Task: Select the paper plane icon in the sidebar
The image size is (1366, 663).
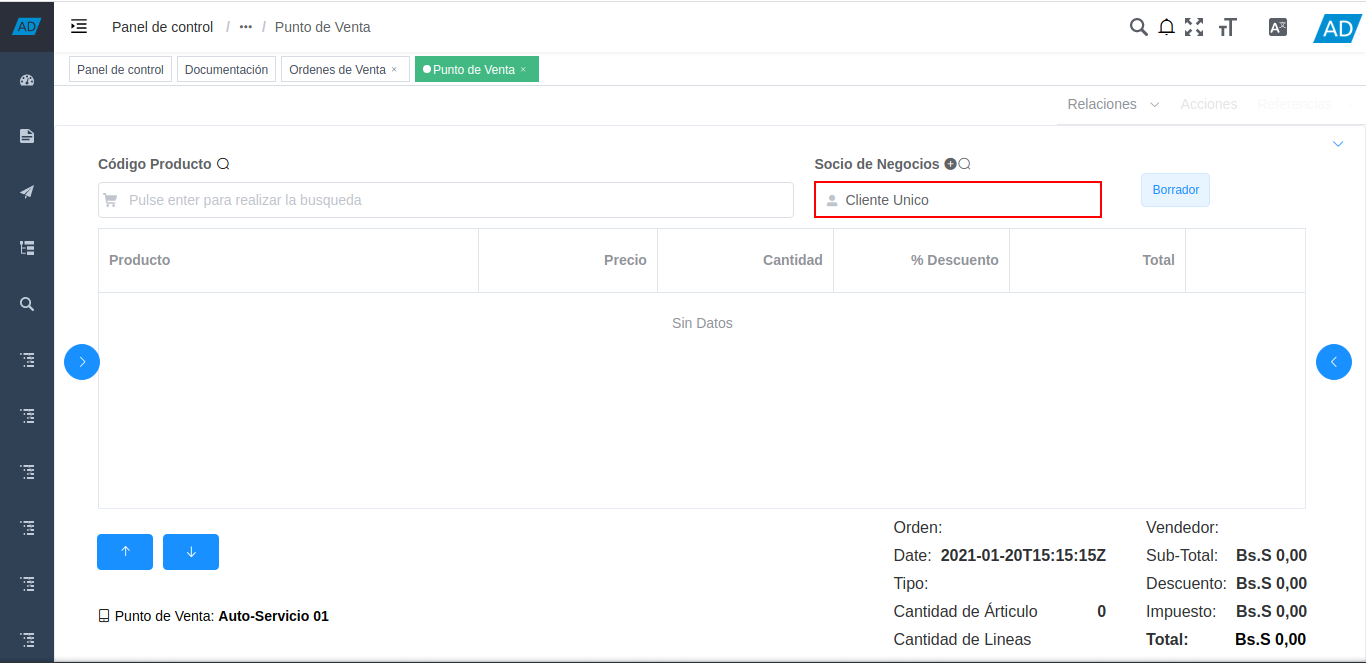Action: (26, 191)
